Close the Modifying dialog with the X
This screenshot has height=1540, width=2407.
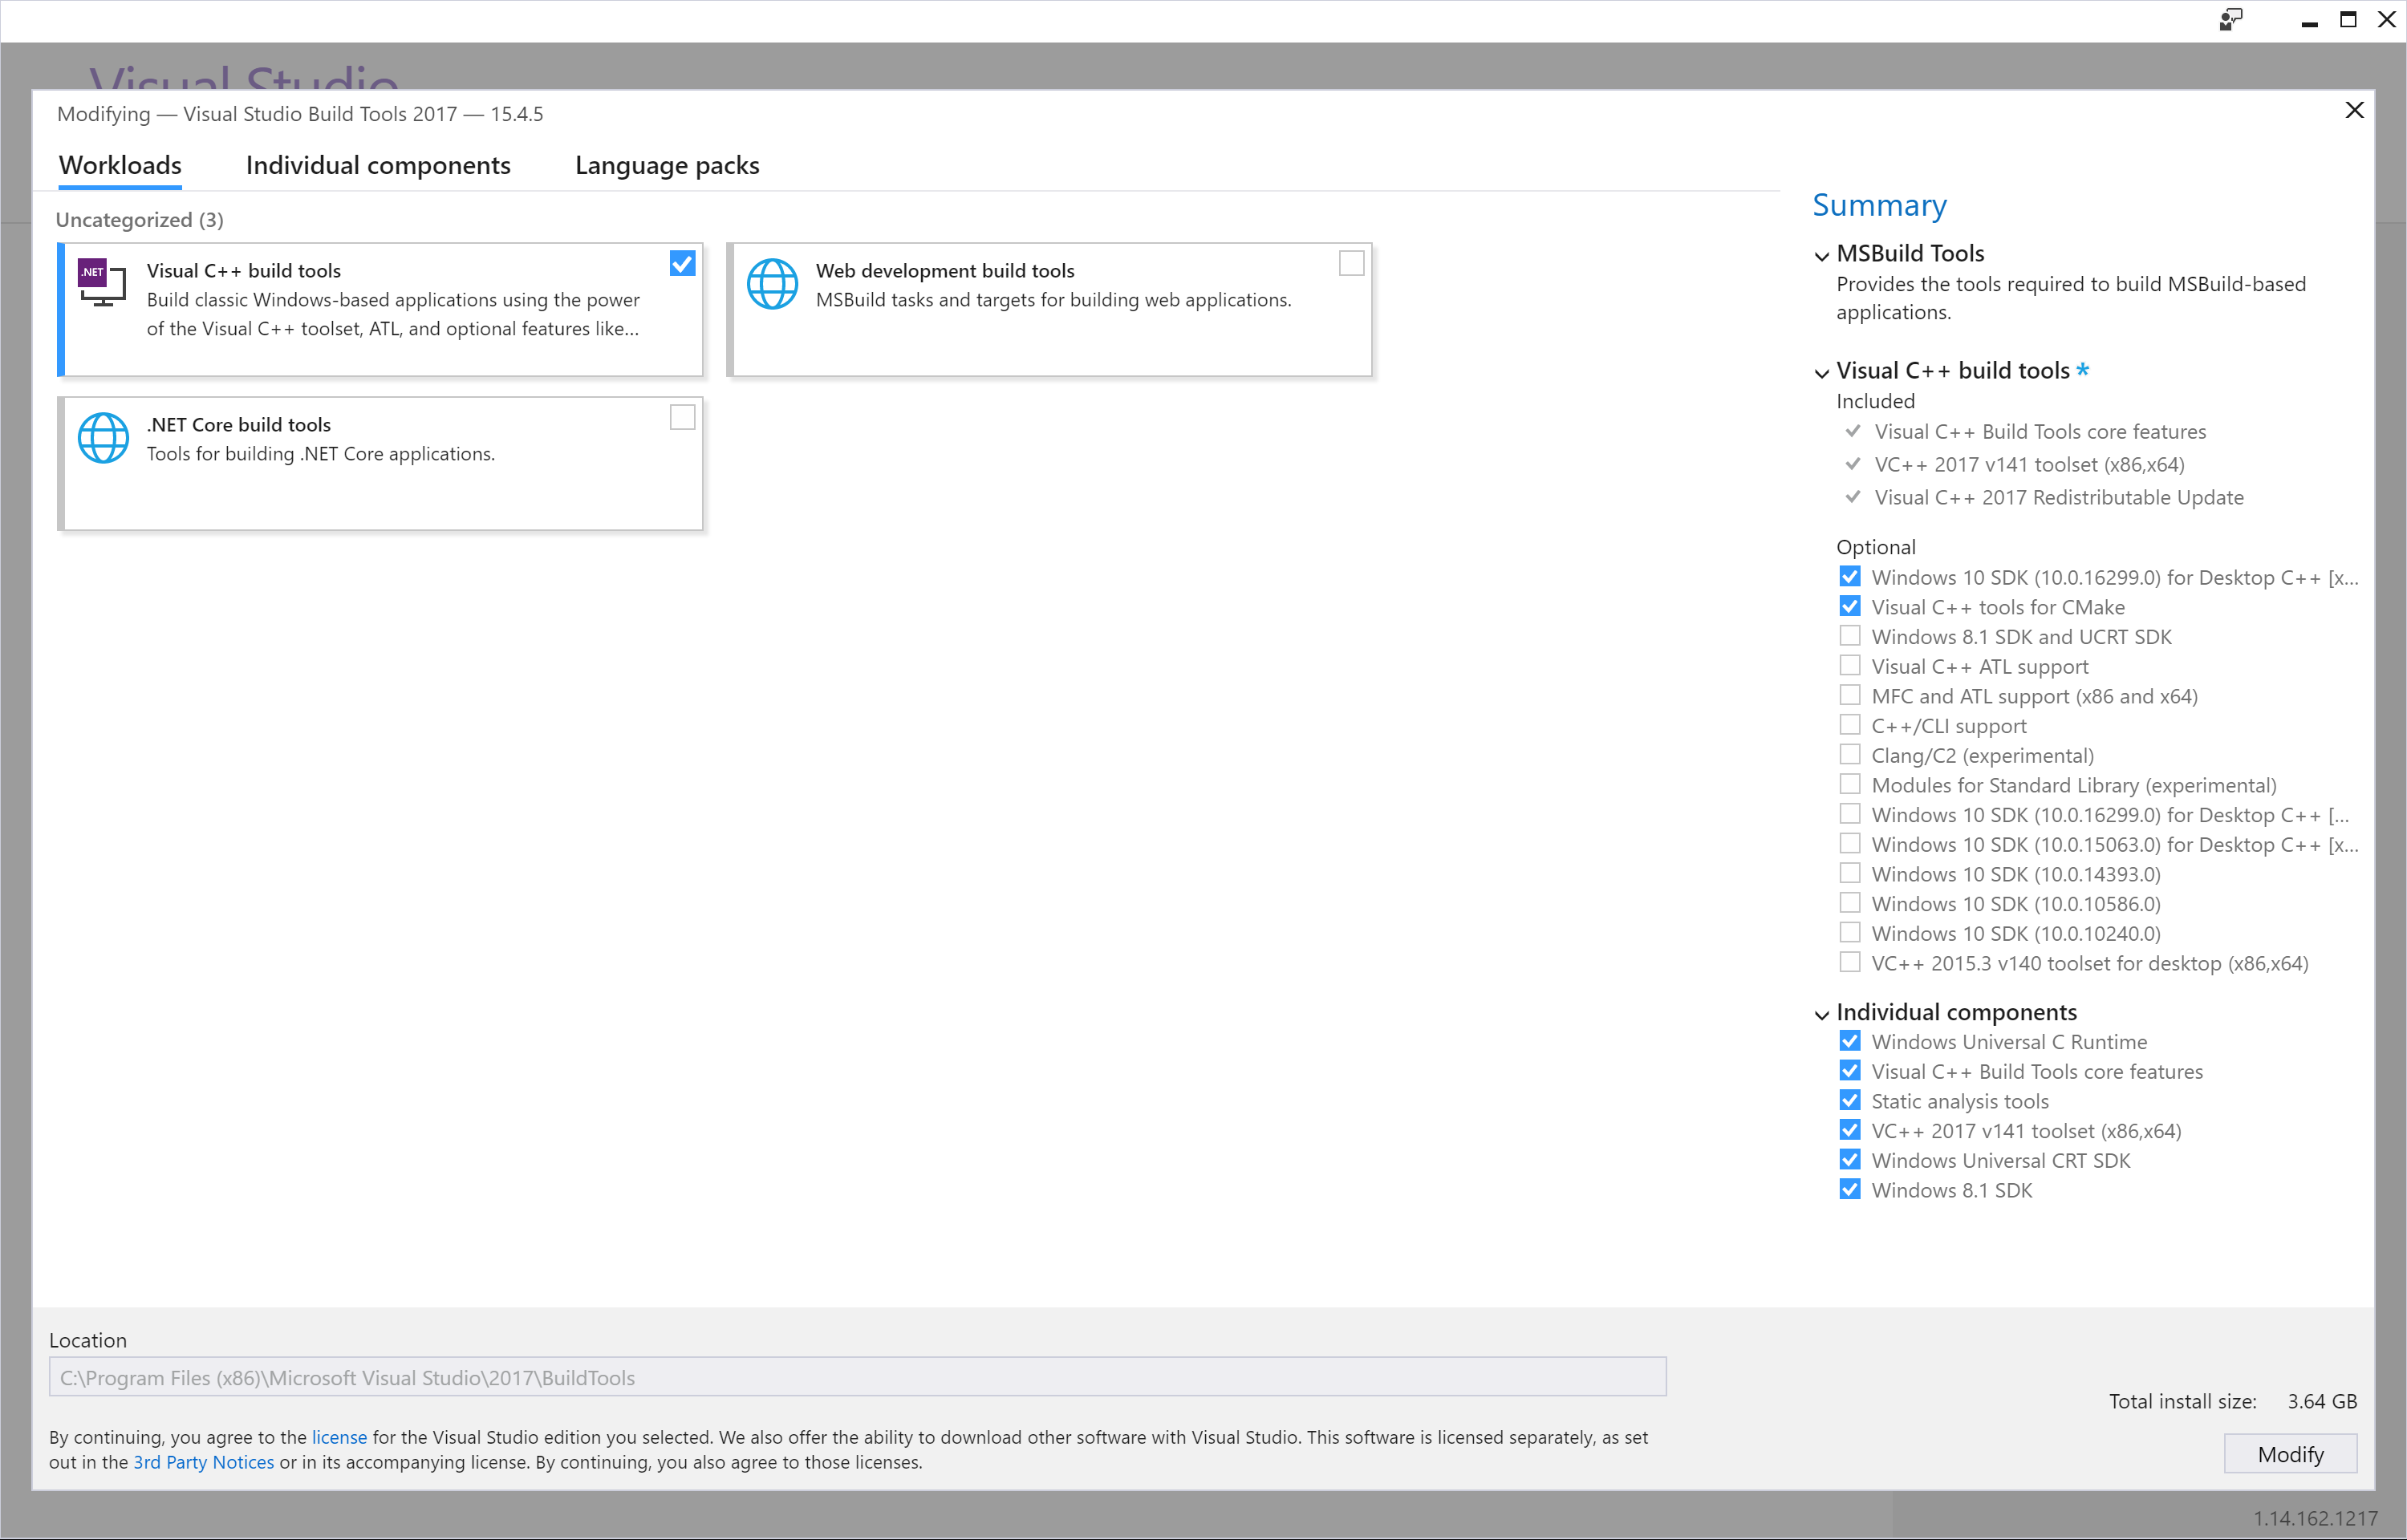click(2354, 110)
